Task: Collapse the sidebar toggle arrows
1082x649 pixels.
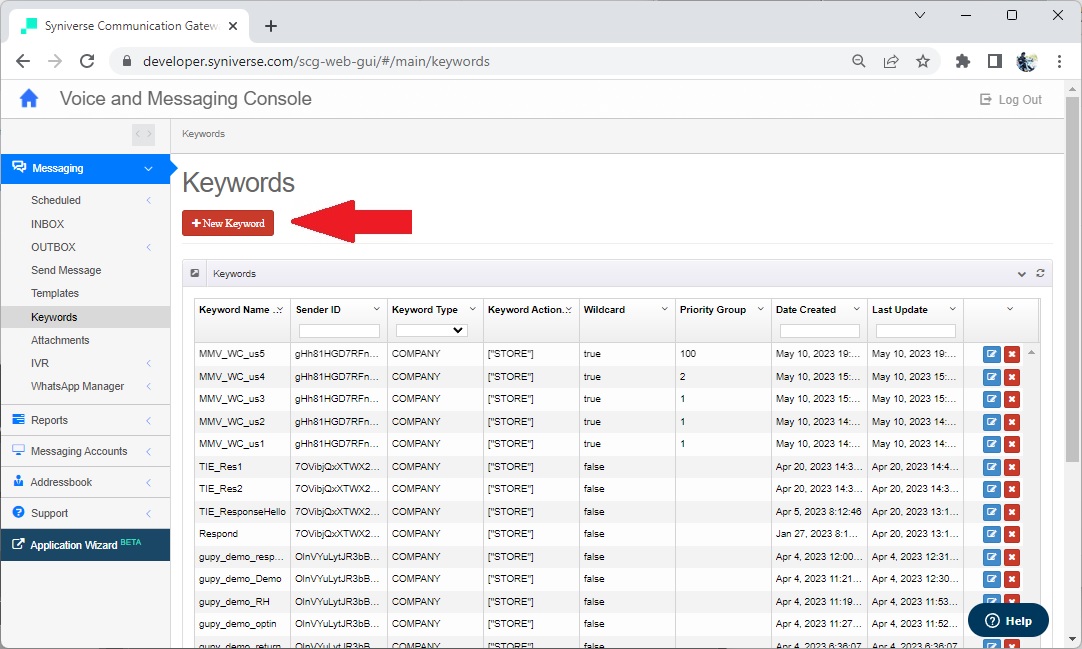Action: (144, 134)
